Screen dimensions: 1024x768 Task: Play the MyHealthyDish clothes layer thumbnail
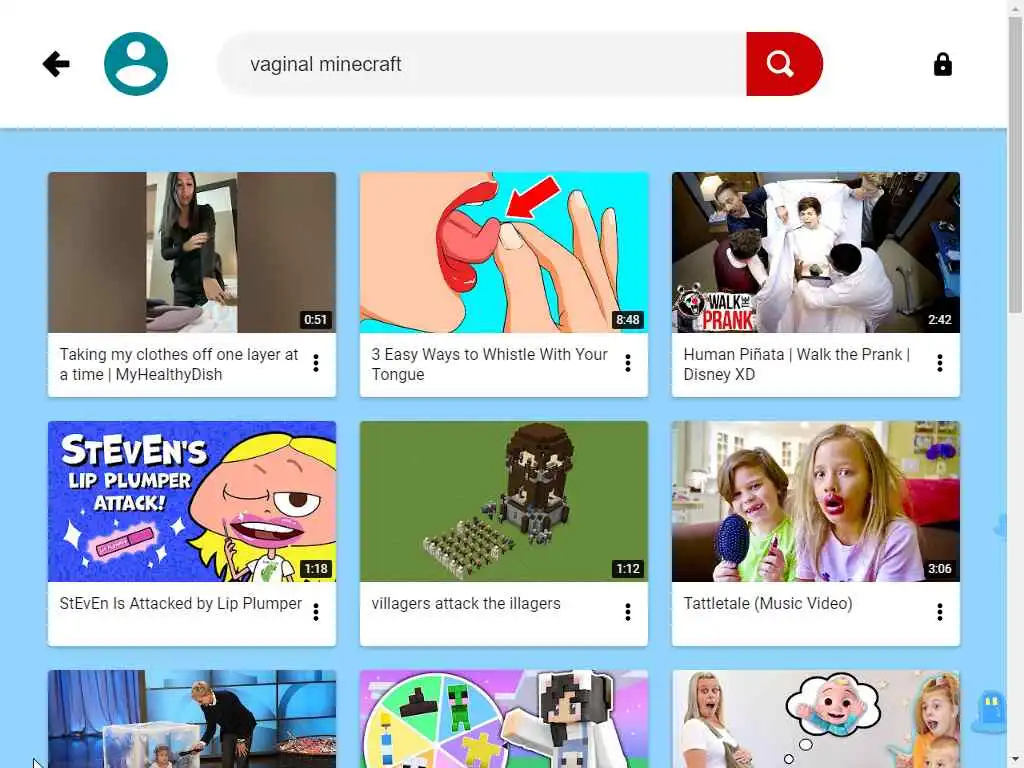click(x=192, y=253)
